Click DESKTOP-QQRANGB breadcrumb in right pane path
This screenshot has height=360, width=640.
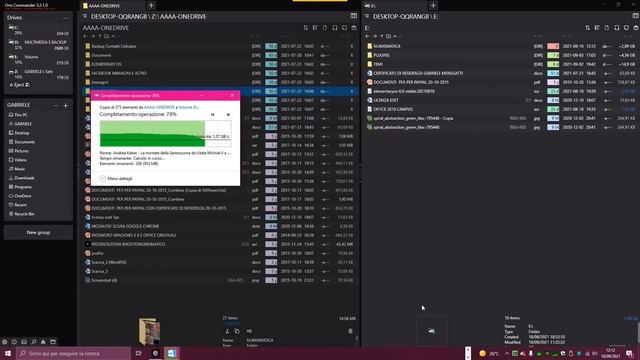[x=400, y=17]
